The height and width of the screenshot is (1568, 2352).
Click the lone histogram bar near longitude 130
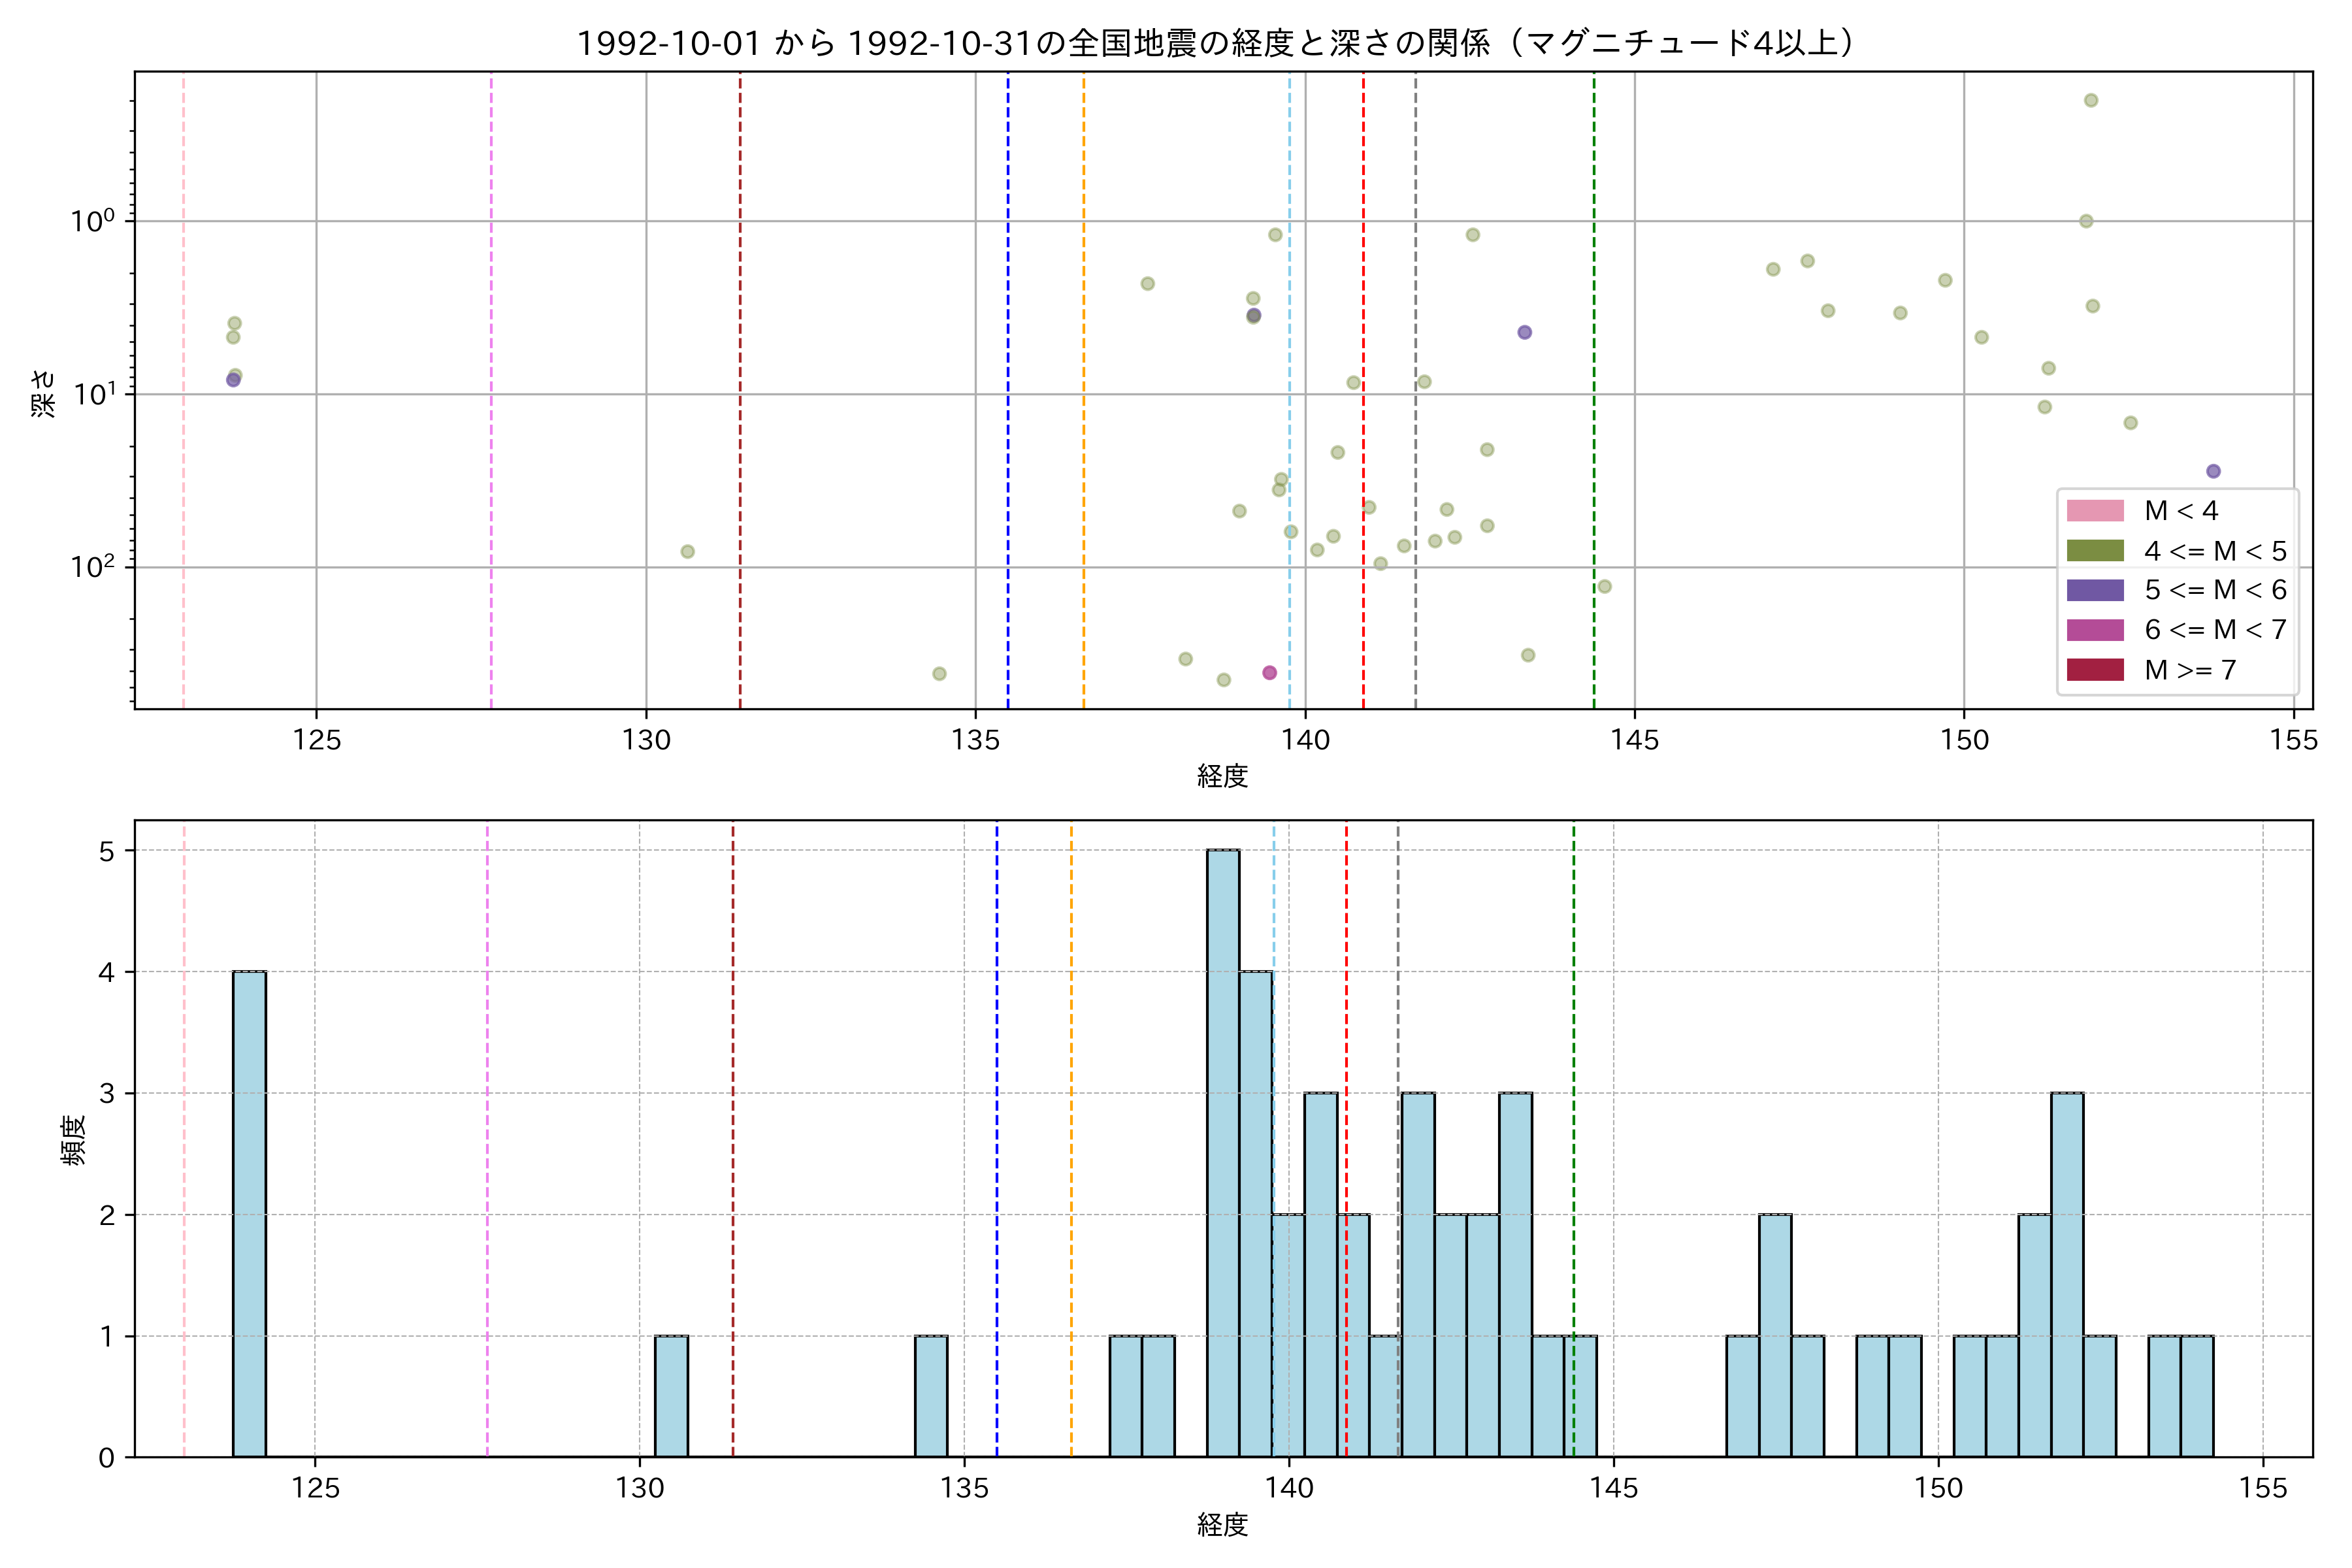click(671, 1396)
